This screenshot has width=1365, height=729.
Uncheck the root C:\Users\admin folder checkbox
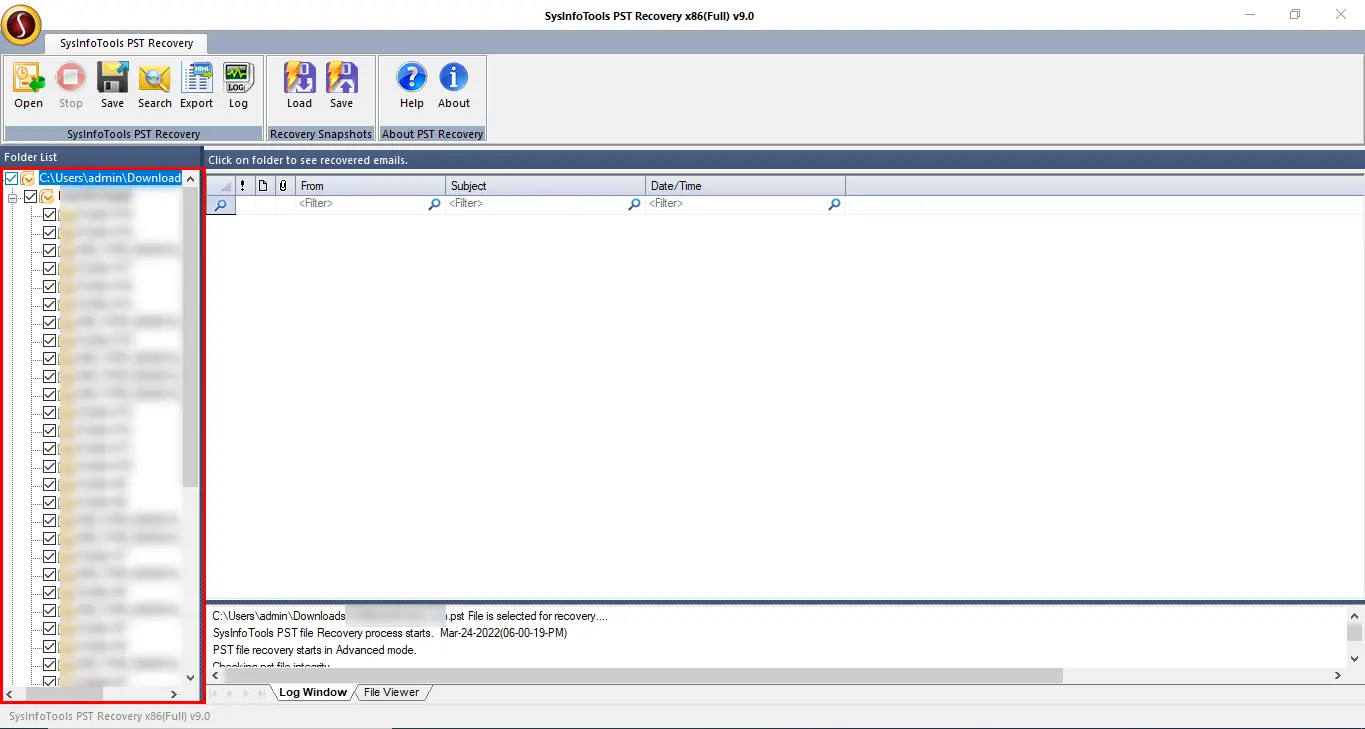point(12,178)
